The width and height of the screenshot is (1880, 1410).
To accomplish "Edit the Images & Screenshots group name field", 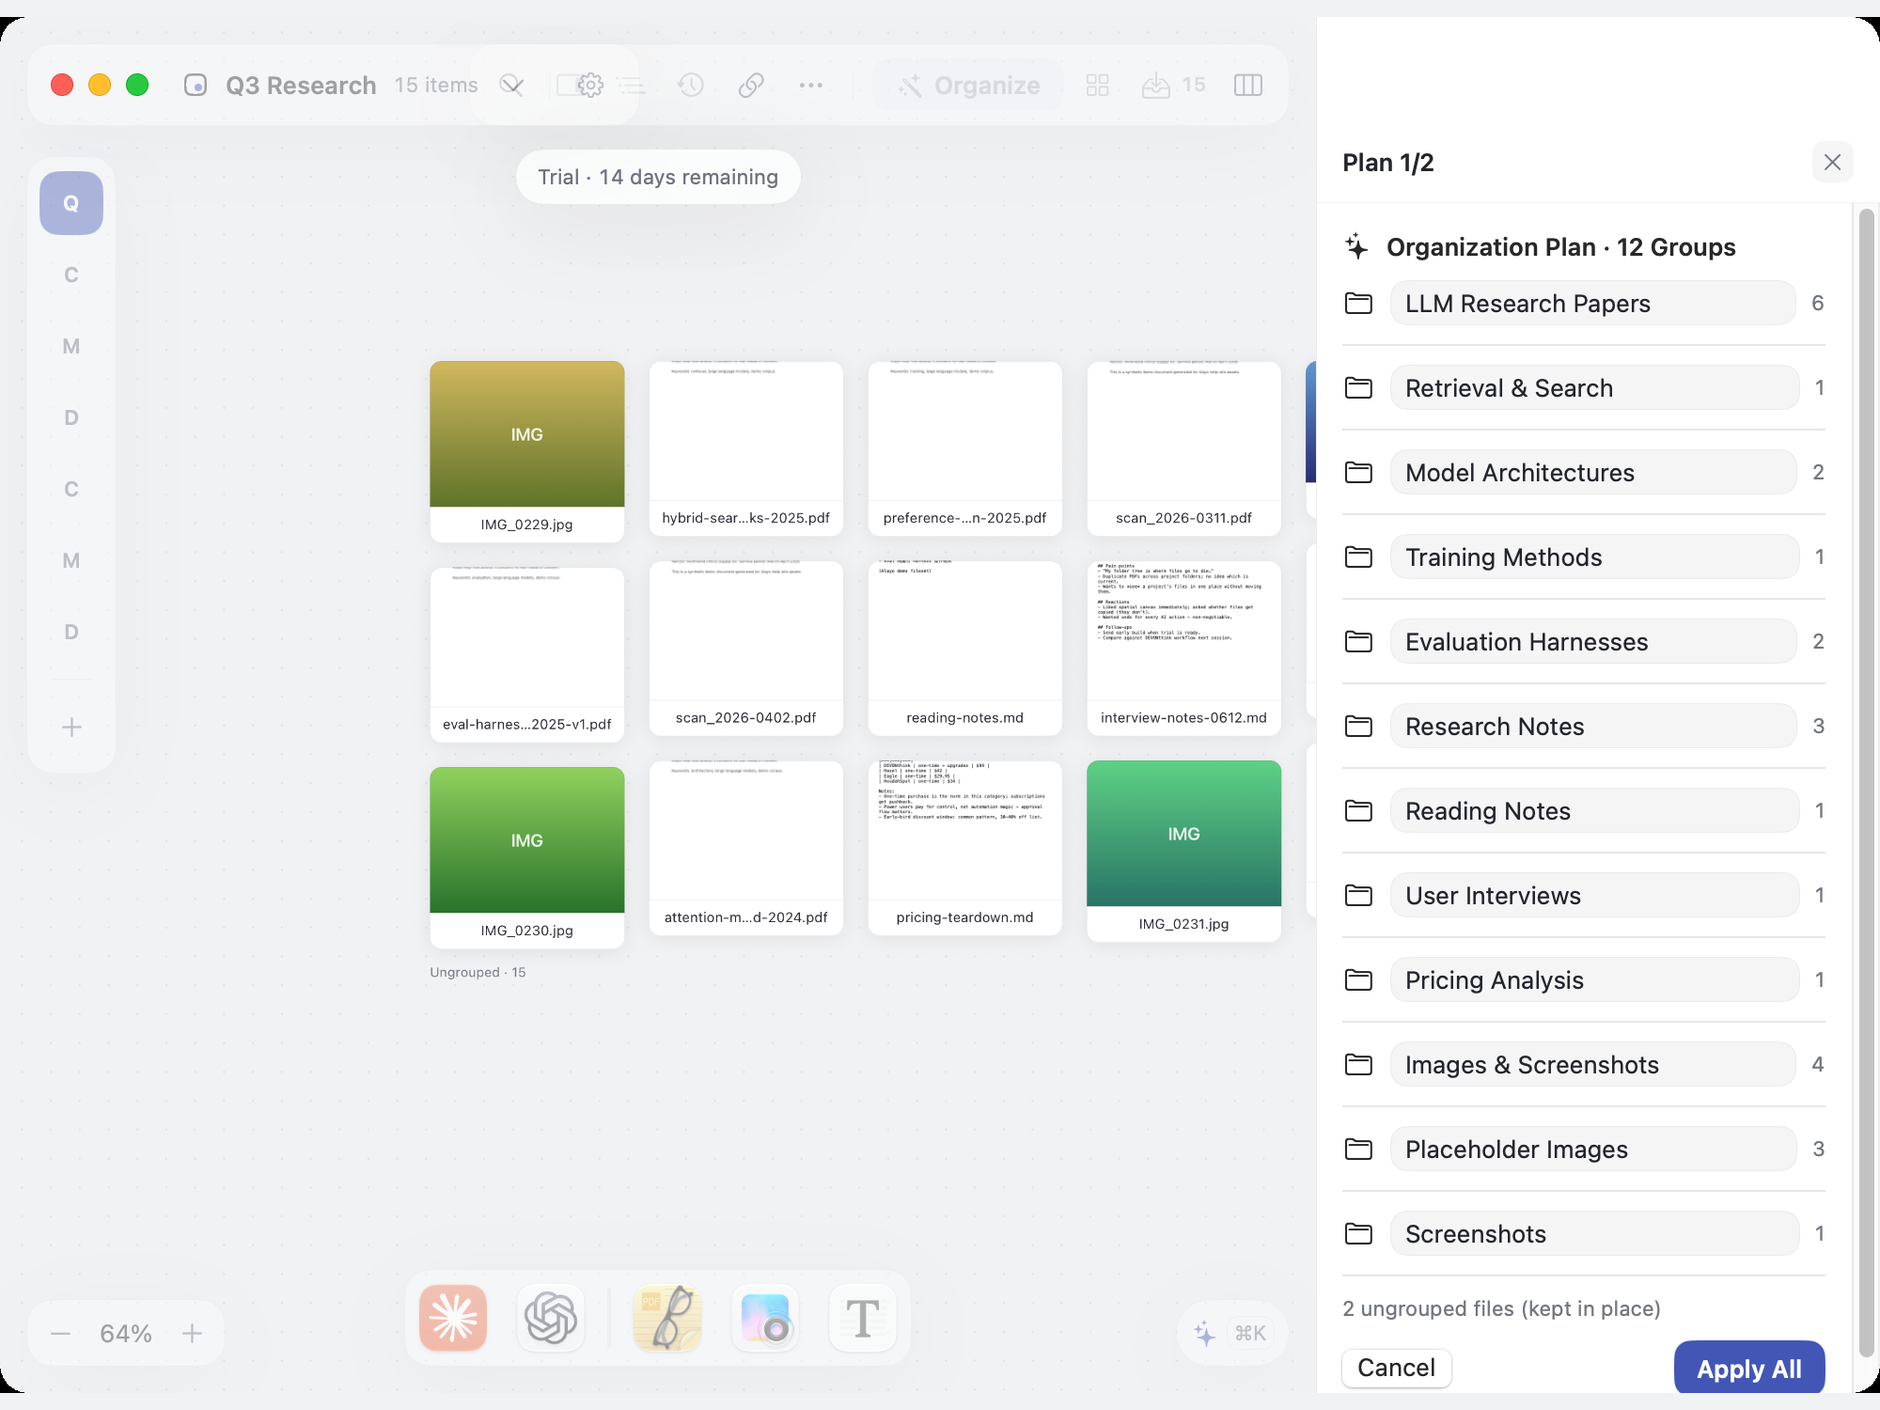I will point(1593,1065).
